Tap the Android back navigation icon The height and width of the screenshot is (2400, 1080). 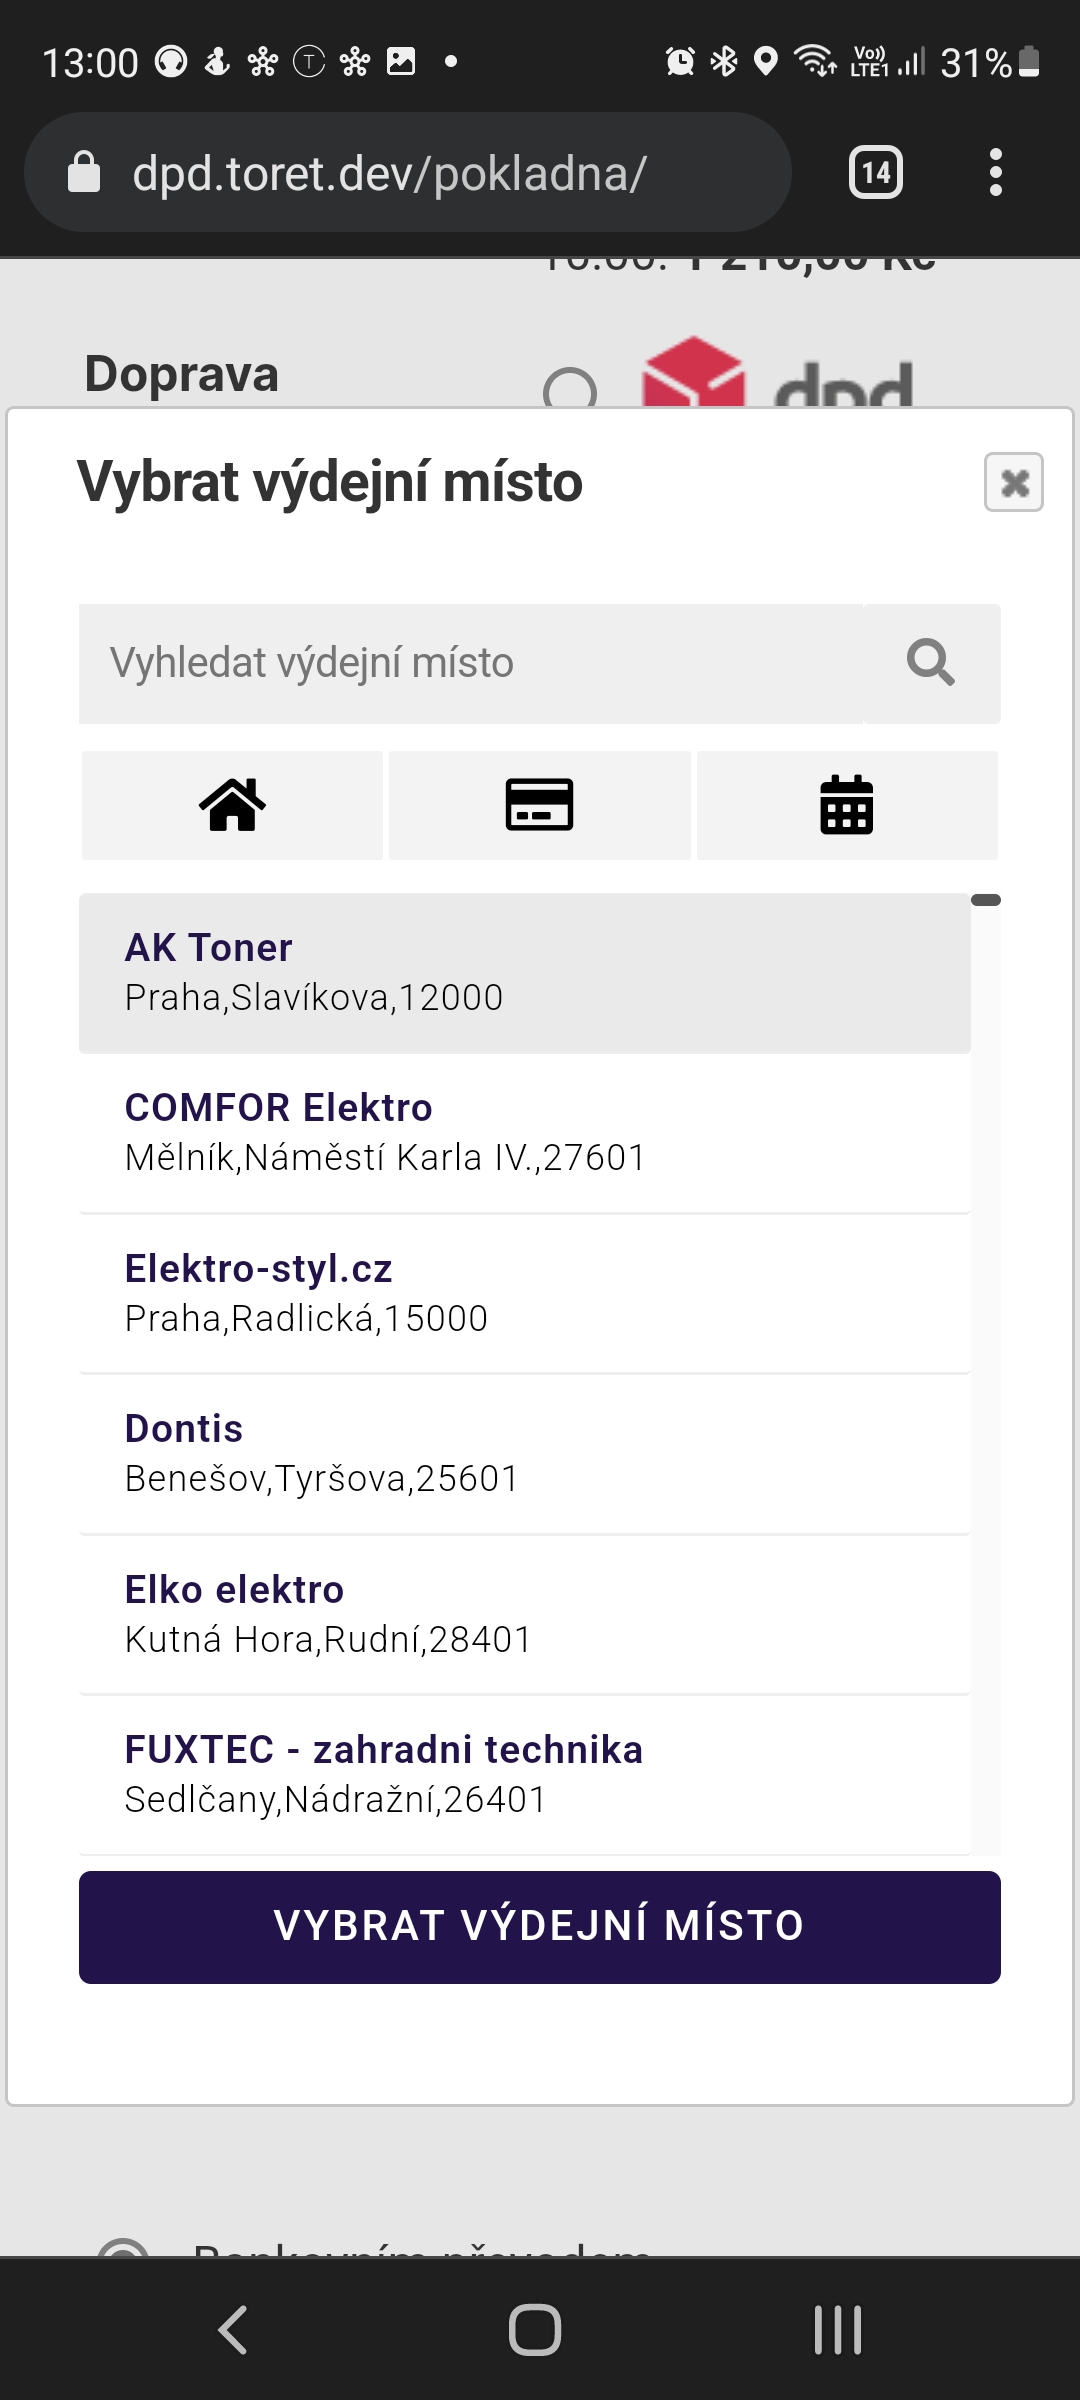[233, 2329]
